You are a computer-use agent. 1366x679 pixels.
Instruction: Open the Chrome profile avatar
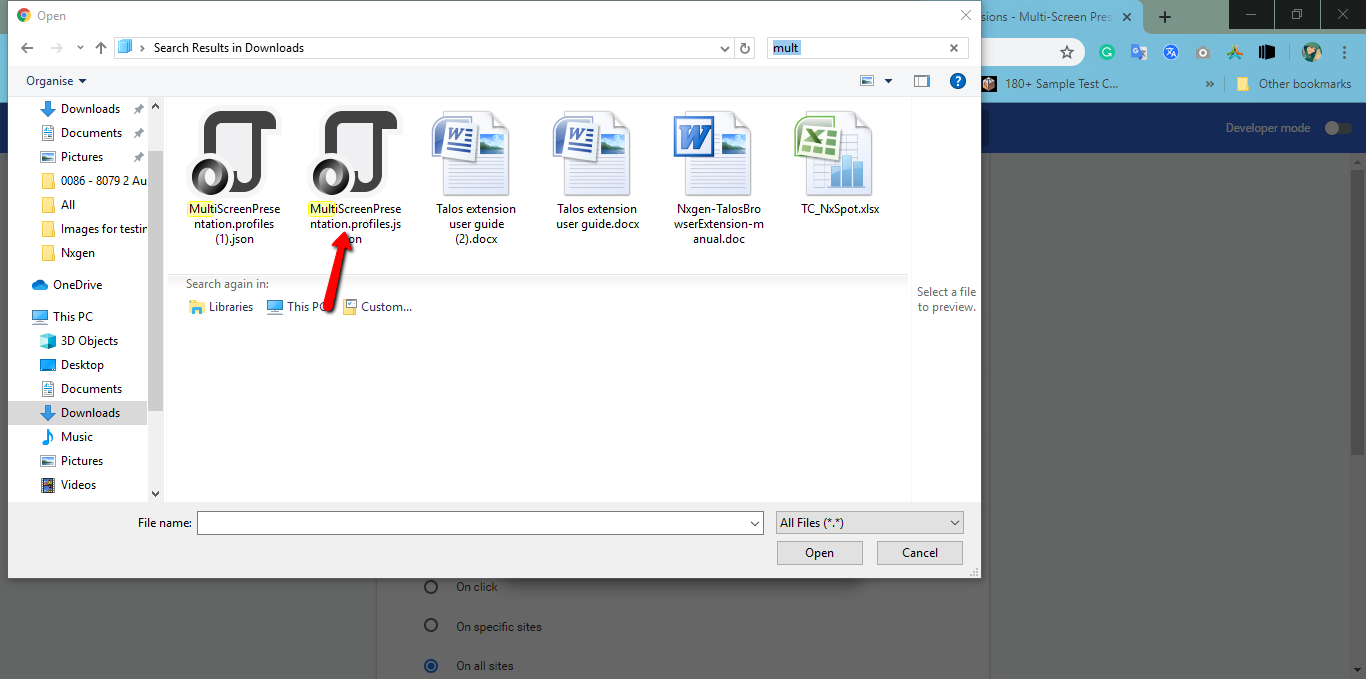click(1312, 52)
